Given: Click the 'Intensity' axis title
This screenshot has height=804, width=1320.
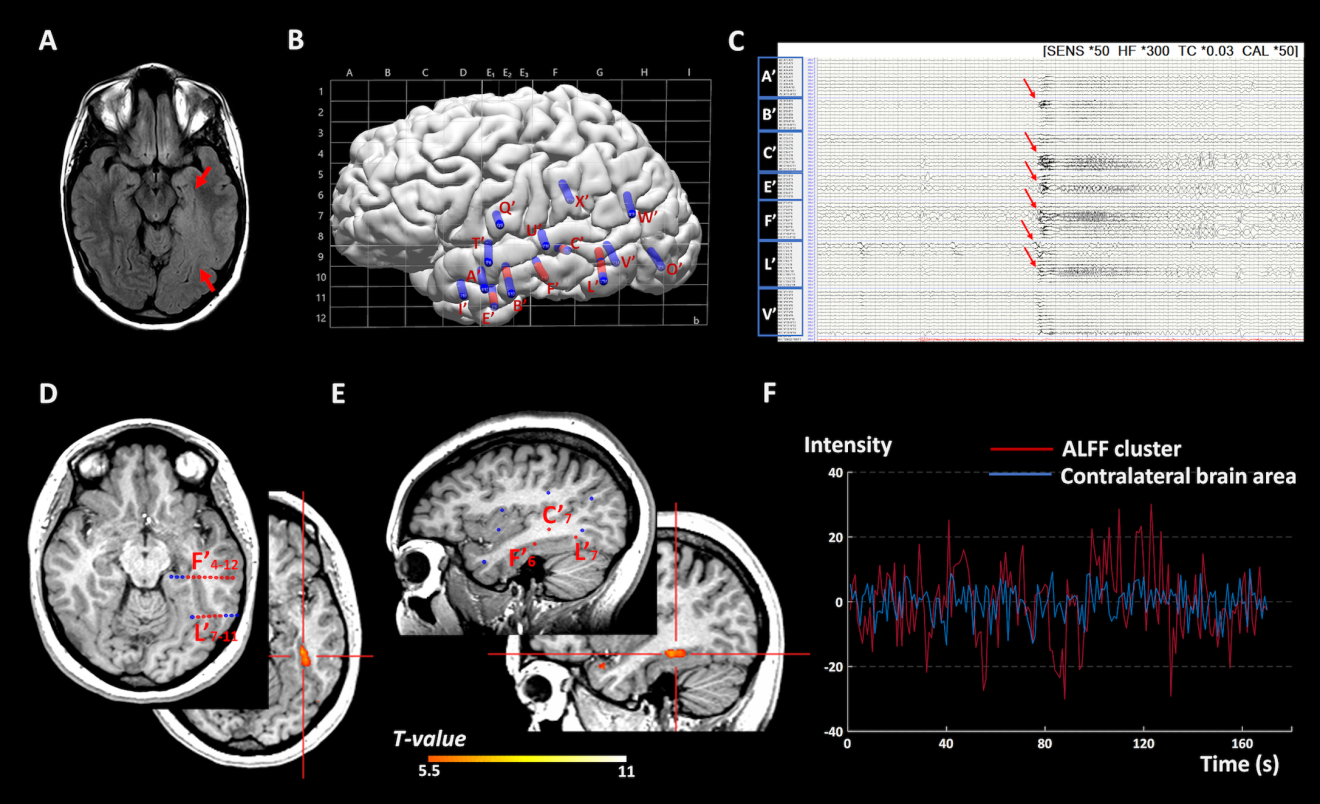Looking at the screenshot, I should pyautogui.click(x=848, y=446).
